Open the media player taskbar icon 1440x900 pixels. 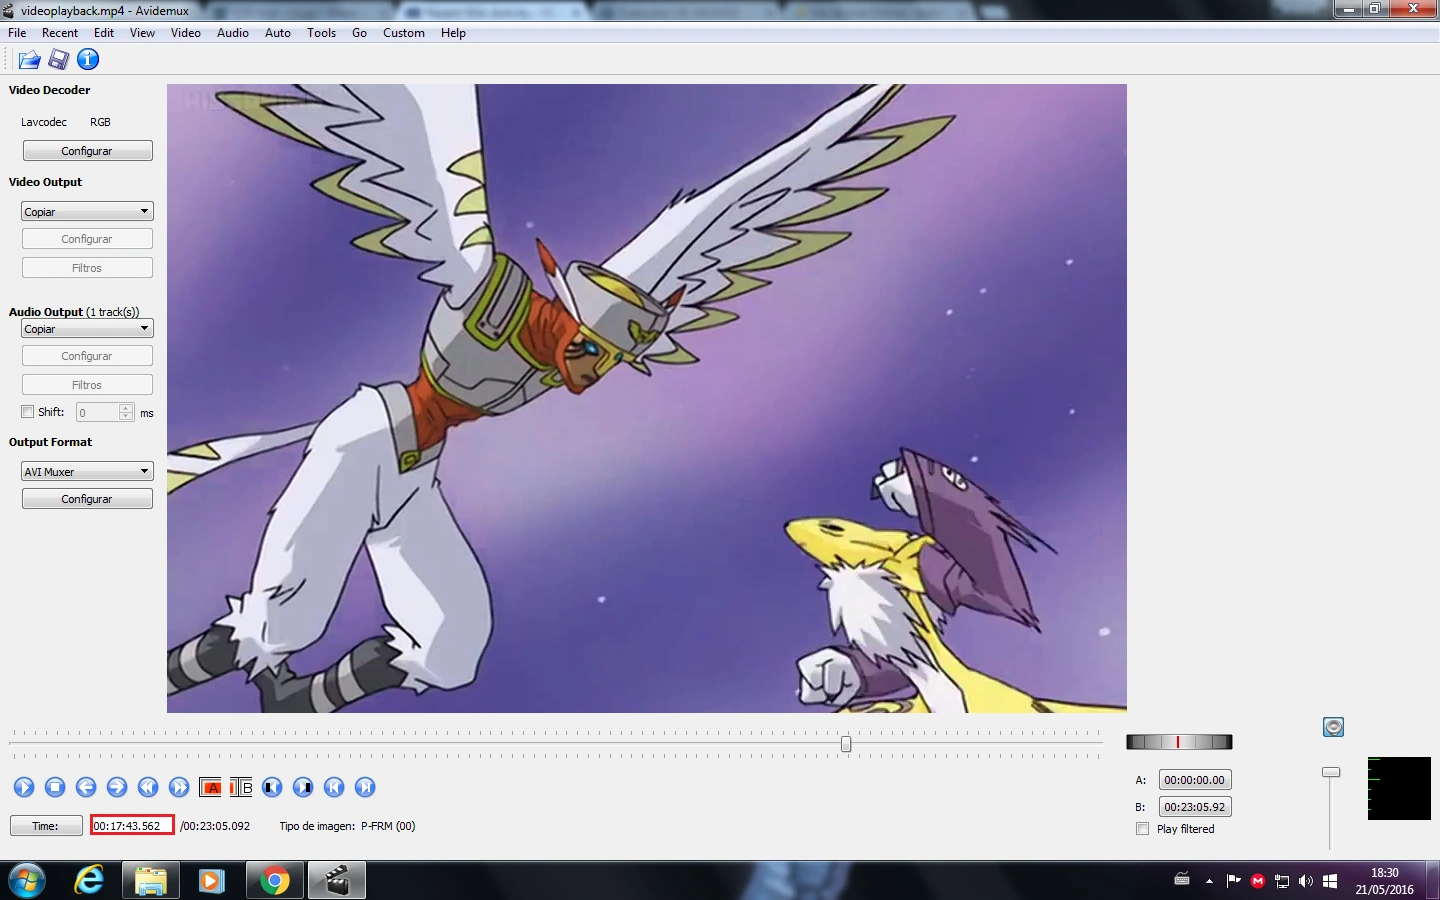(x=211, y=880)
